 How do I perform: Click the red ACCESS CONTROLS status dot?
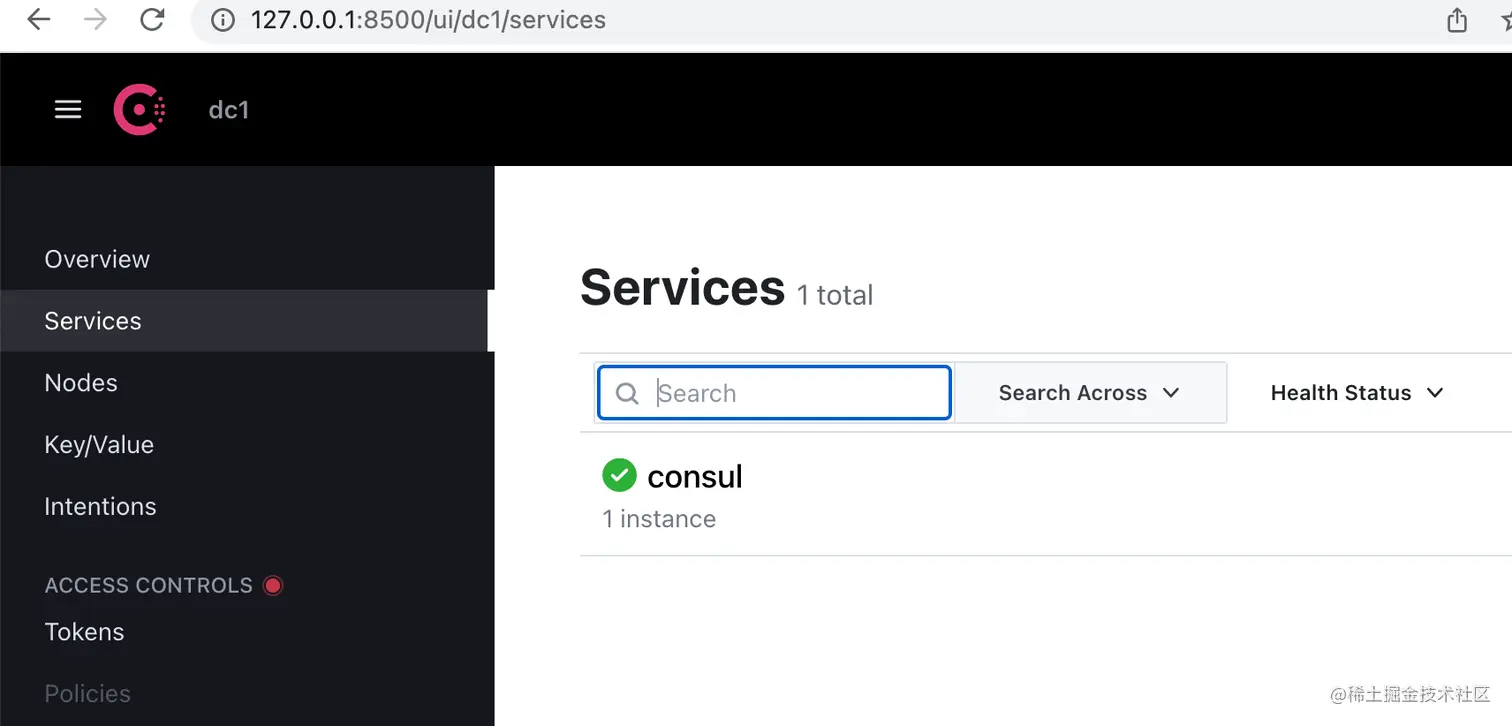272,585
